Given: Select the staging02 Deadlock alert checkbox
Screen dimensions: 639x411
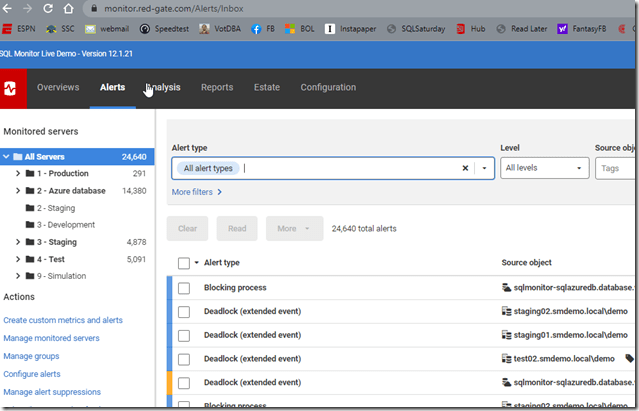Looking at the screenshot, I should pos(183,311).
